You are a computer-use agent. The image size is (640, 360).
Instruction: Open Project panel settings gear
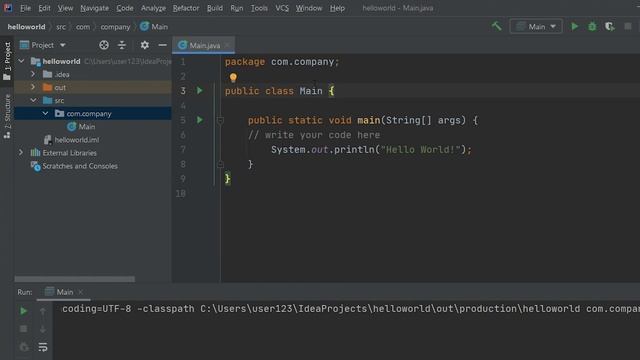144,45
